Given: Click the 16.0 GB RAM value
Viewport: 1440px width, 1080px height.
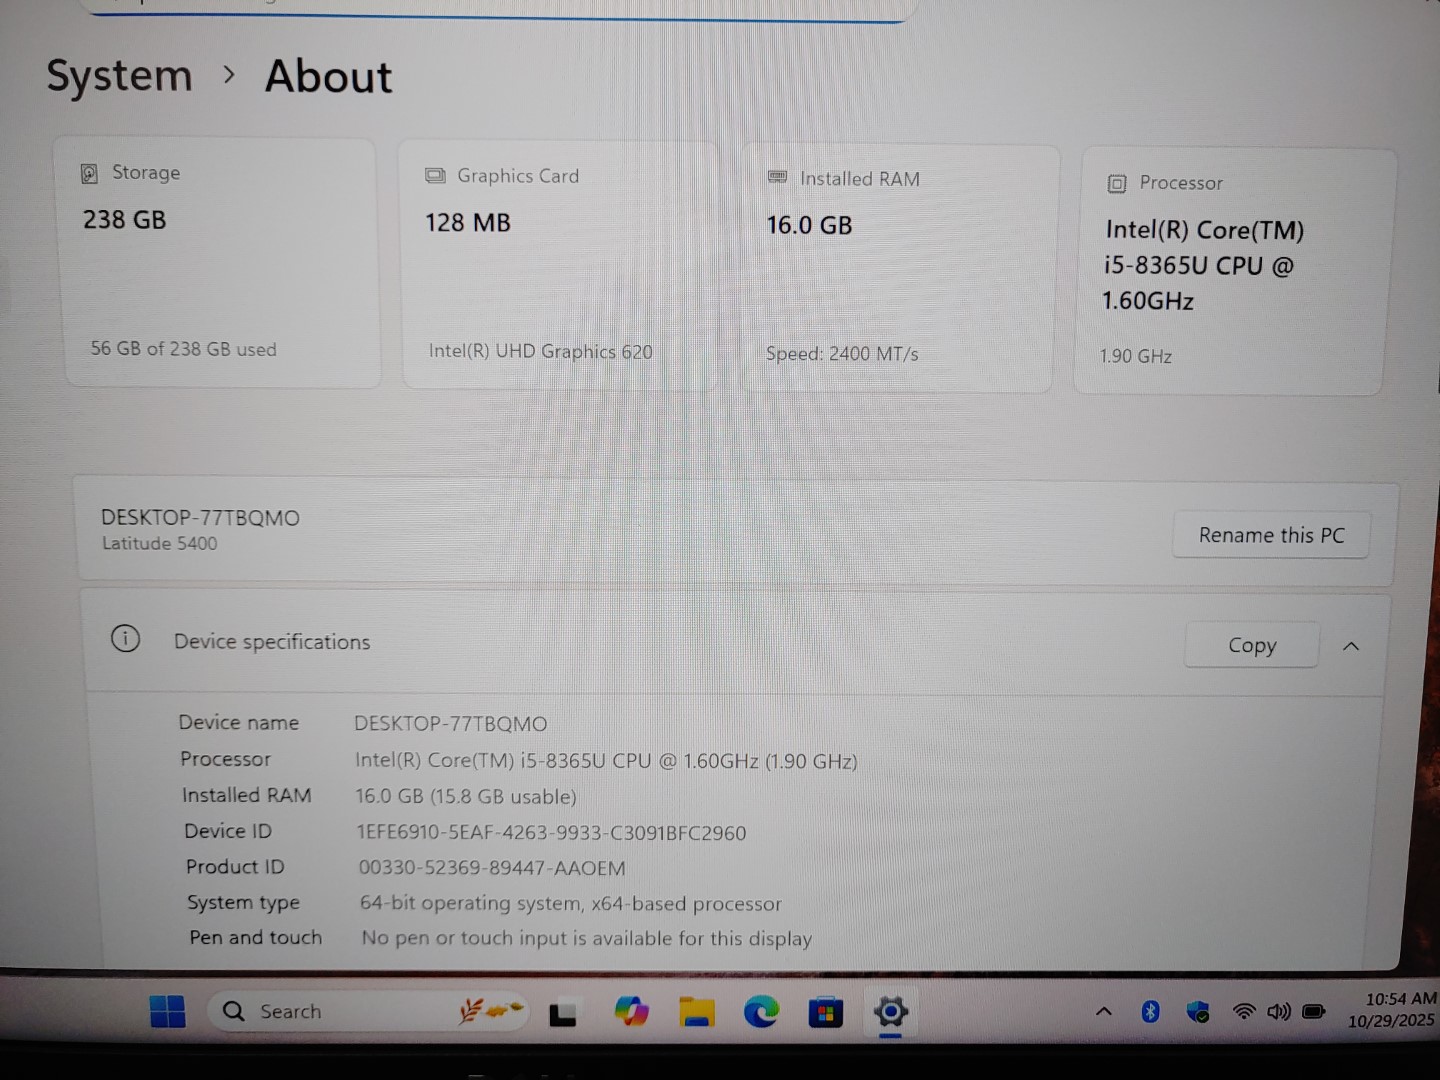Looking at the screenshot, I should click(x=809, y=225).
